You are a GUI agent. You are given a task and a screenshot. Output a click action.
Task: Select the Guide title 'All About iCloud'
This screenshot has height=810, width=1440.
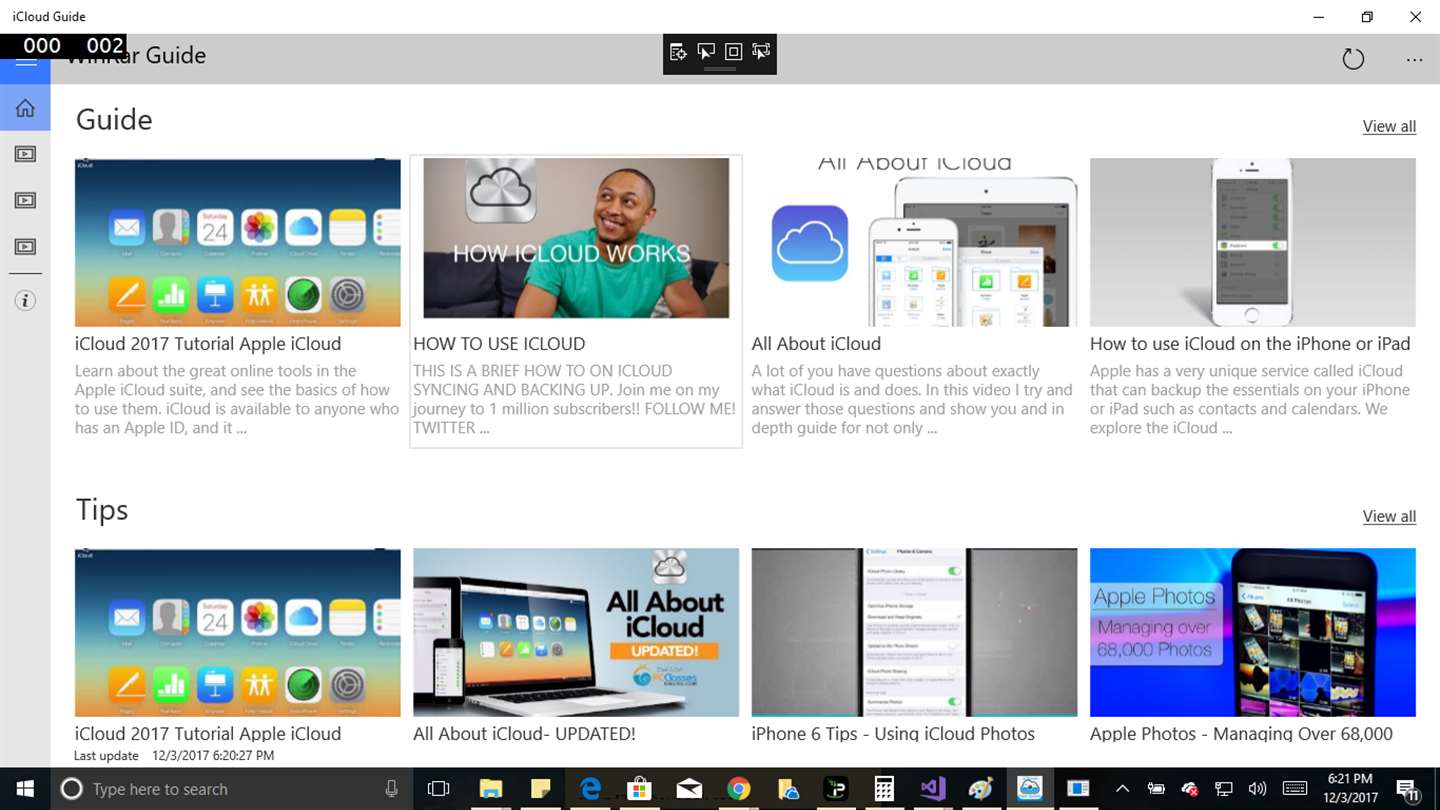tap(816, 344)
